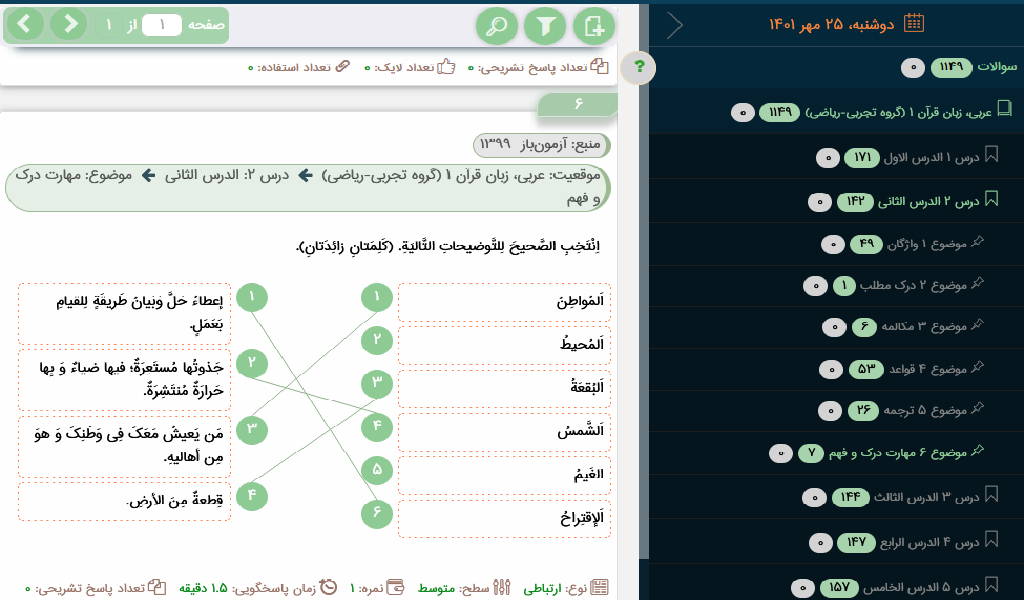The width and height of the screenshot is (1024, 600).
Task: Expand درس ۵ الدرس الخامس in the sidebar
Action: point(836,588)
